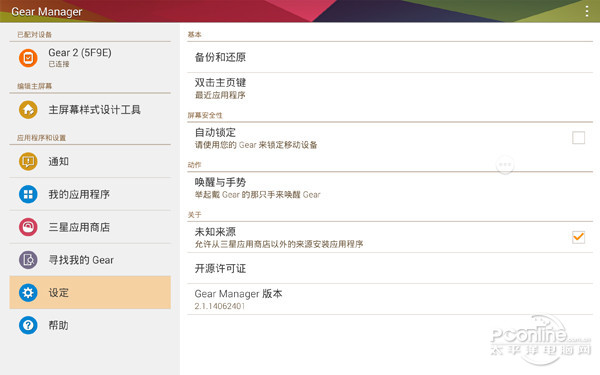Click the blue 设定 gear icon
This screenshot has width=600, height=375.
(28, 293)
